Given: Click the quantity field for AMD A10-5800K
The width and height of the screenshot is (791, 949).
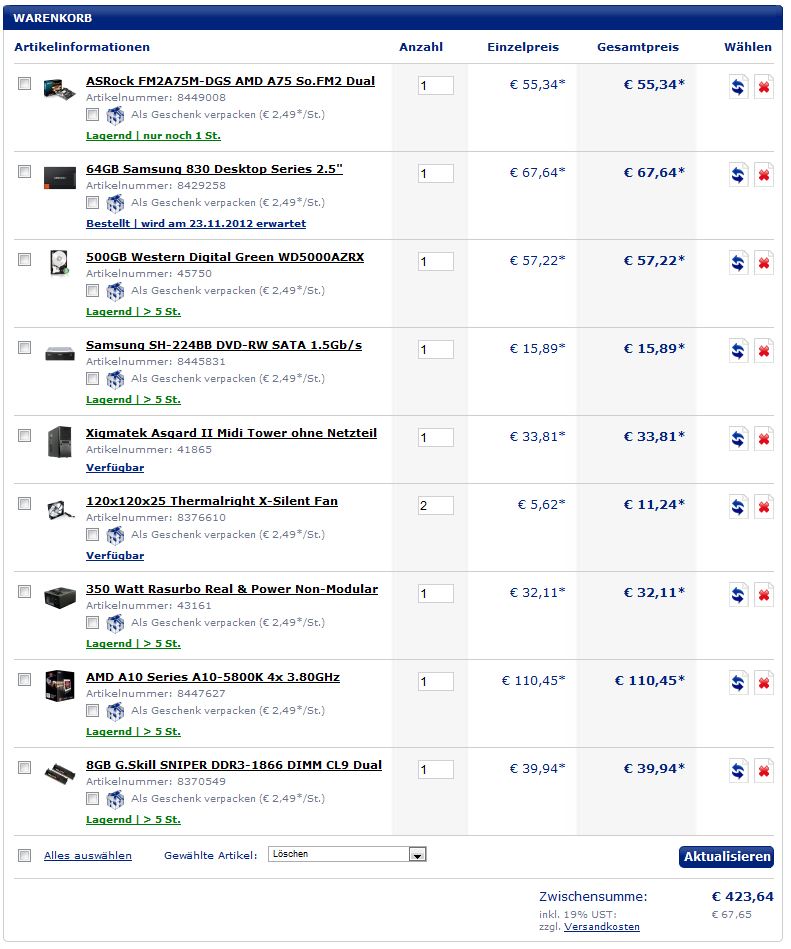Looking at the screenshot, I should [x=435, y=681].
